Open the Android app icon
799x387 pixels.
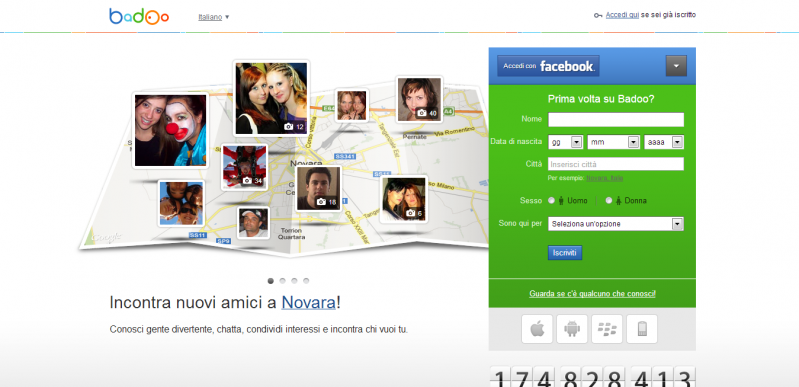572,329
